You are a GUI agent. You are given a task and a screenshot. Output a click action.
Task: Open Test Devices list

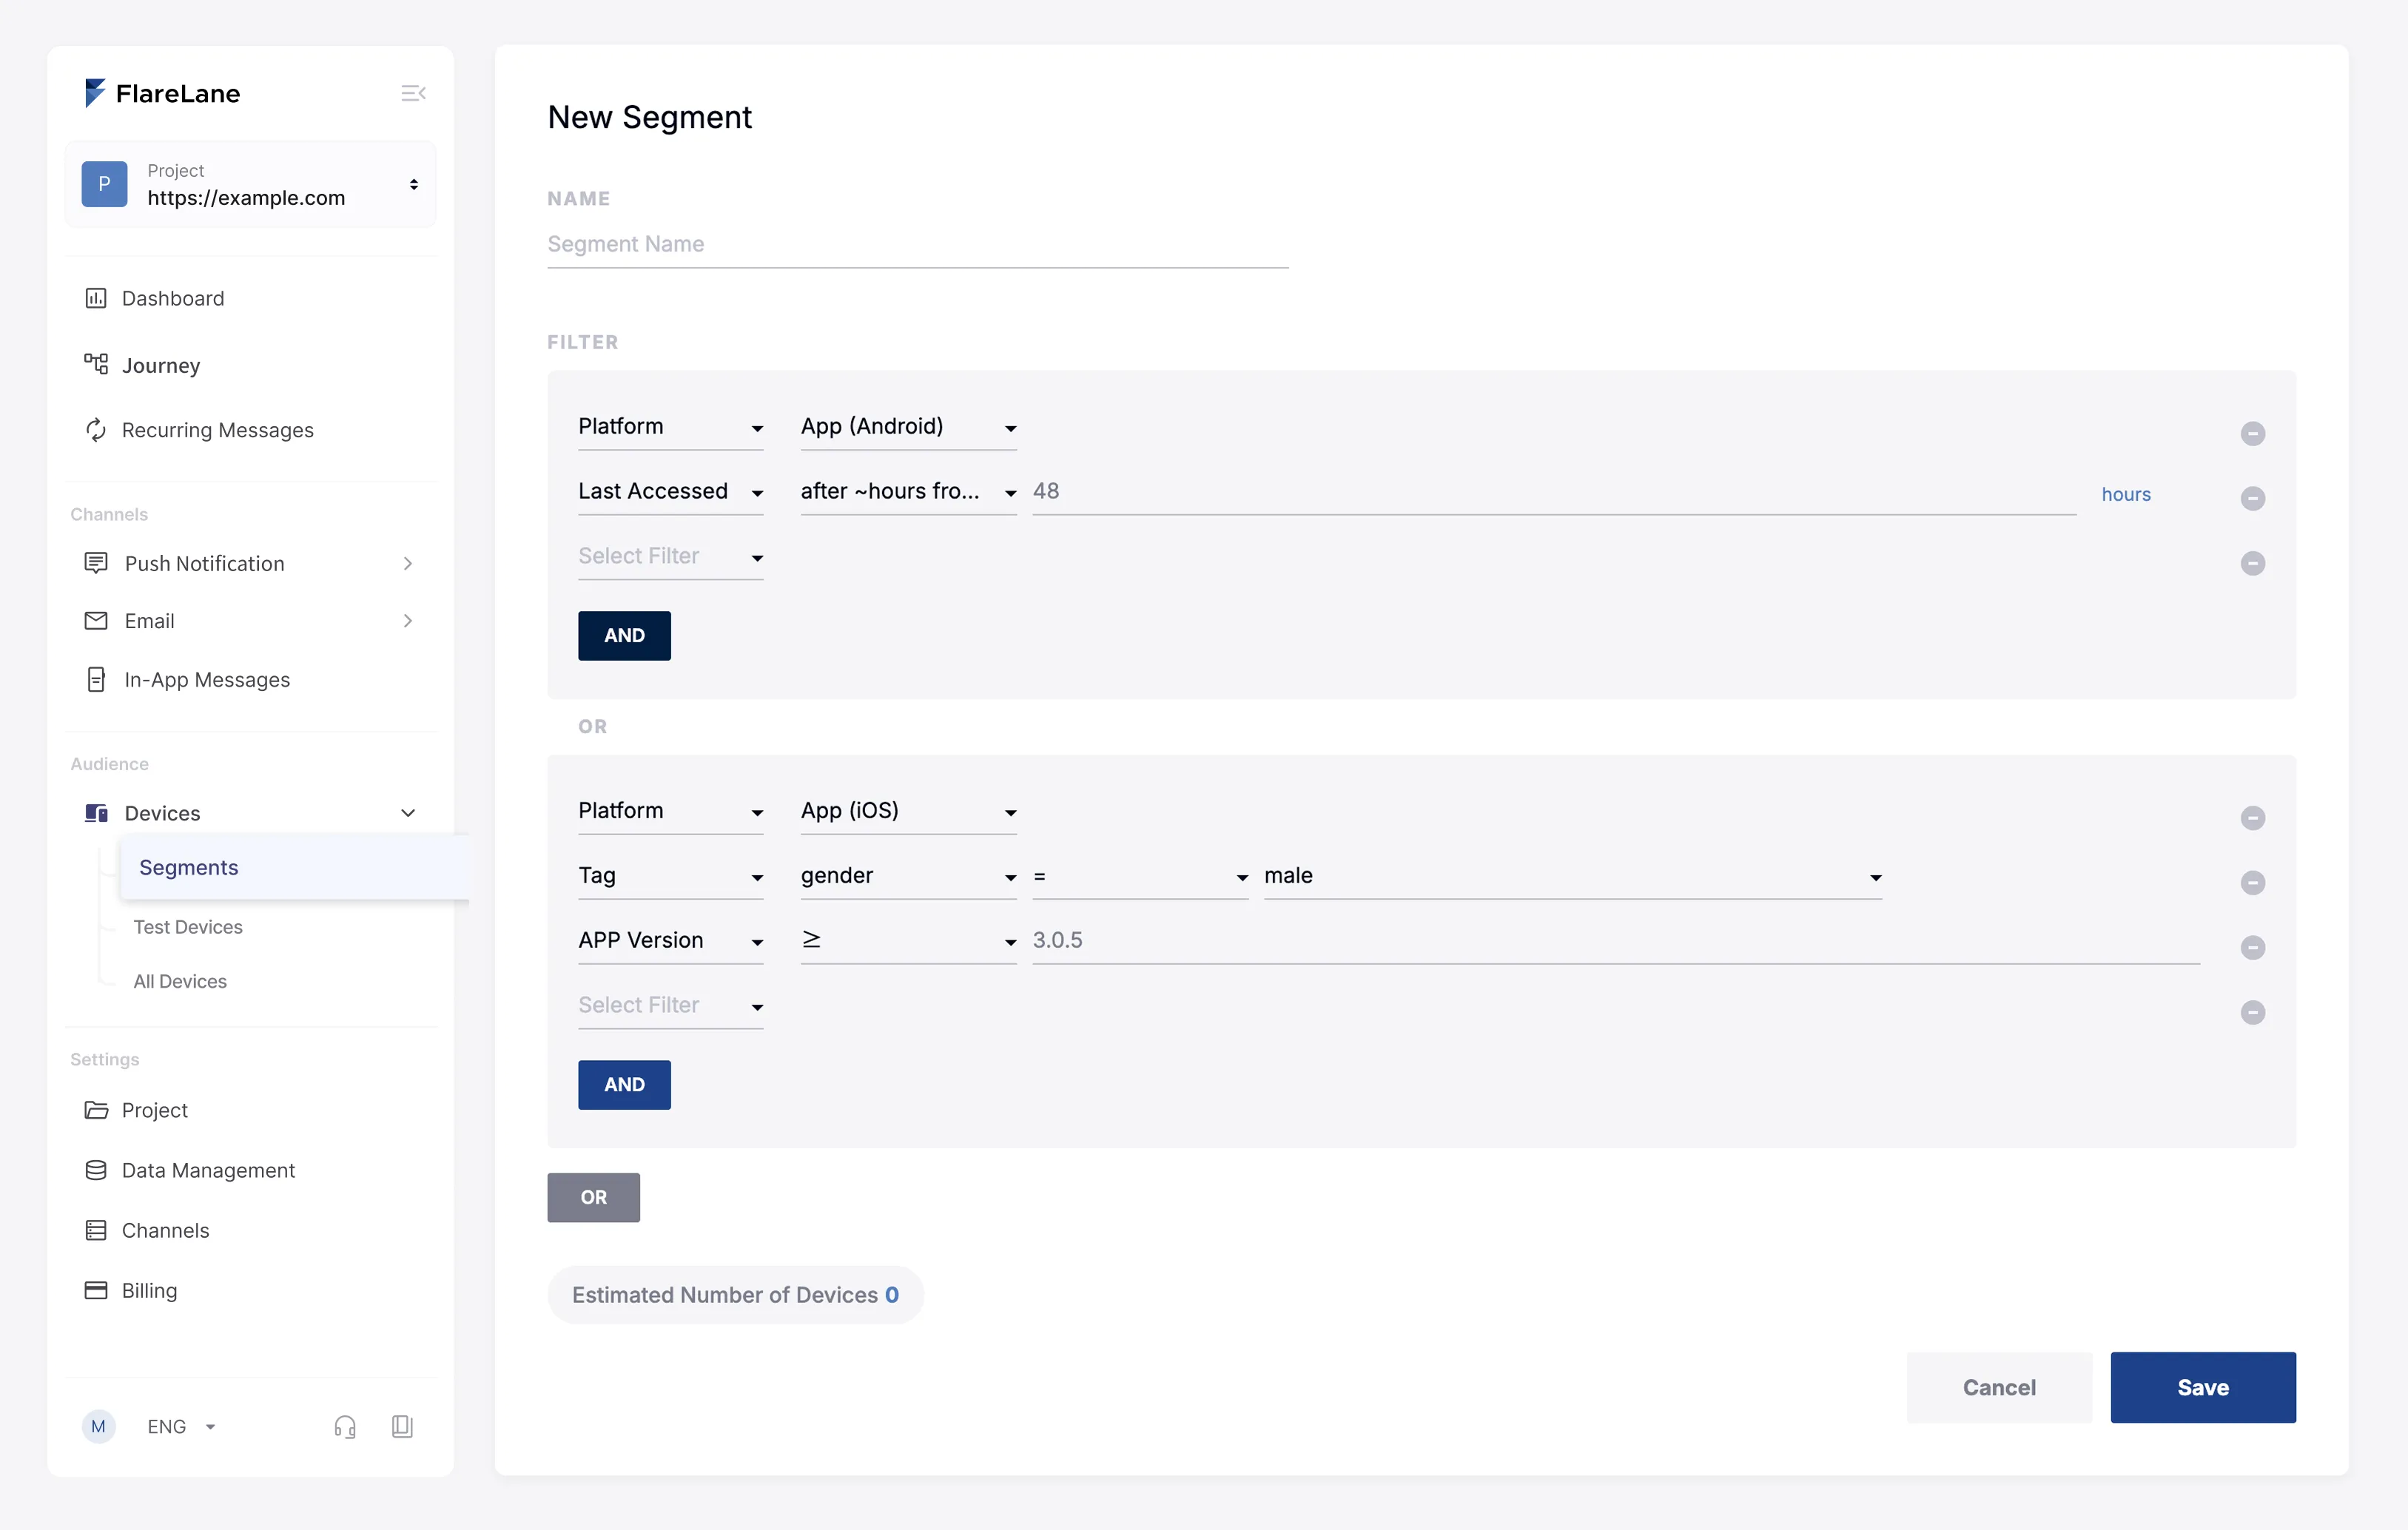(x=188, y=927)
